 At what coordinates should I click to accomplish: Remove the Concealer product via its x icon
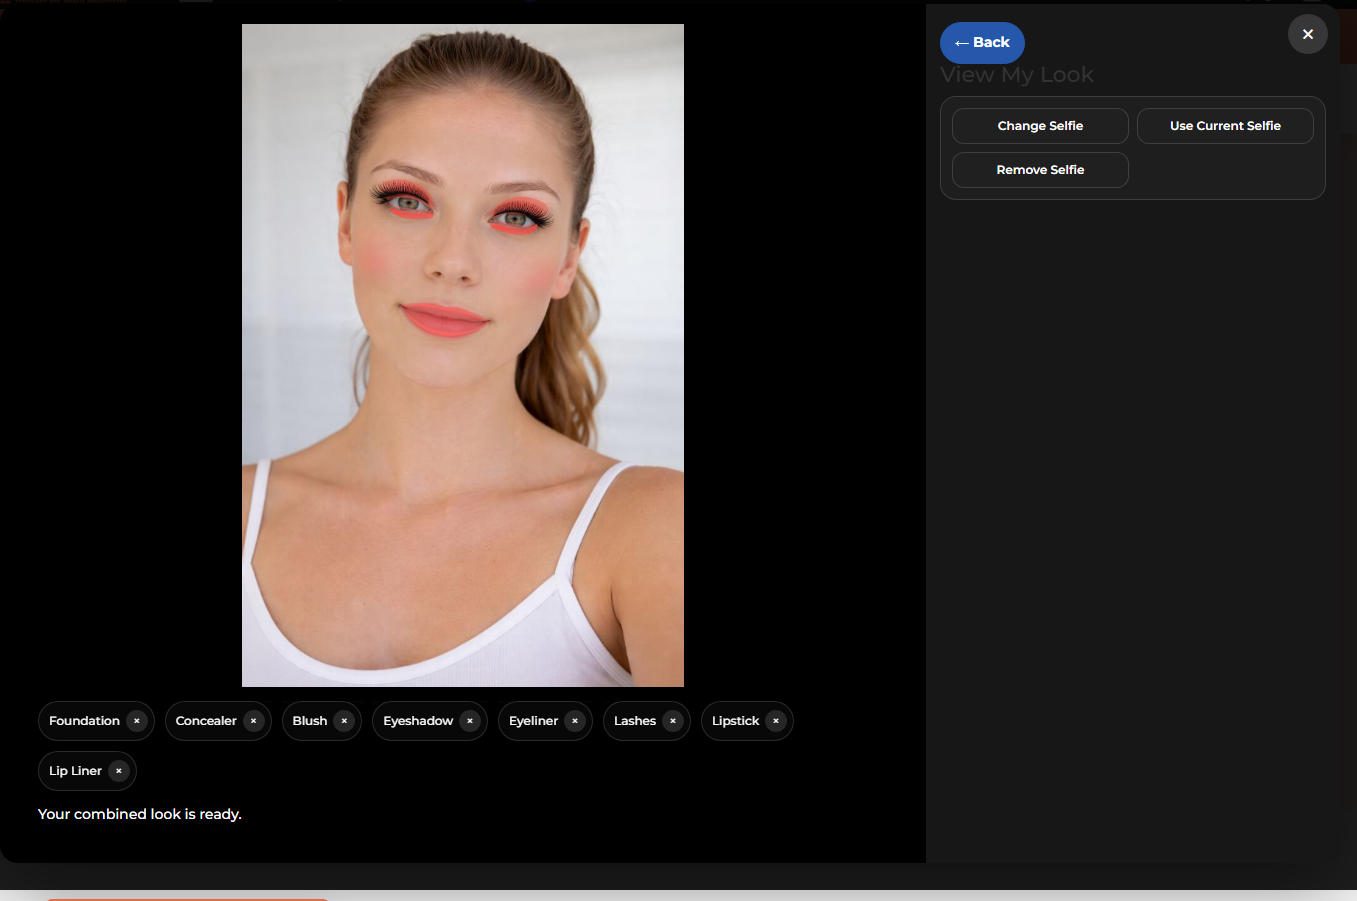253,721
